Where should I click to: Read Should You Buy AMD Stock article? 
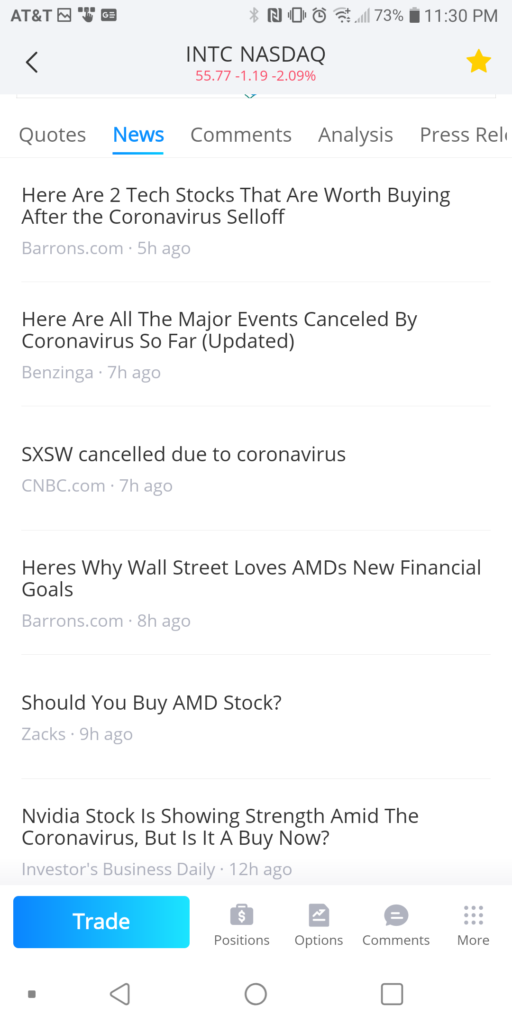(255, 717)
